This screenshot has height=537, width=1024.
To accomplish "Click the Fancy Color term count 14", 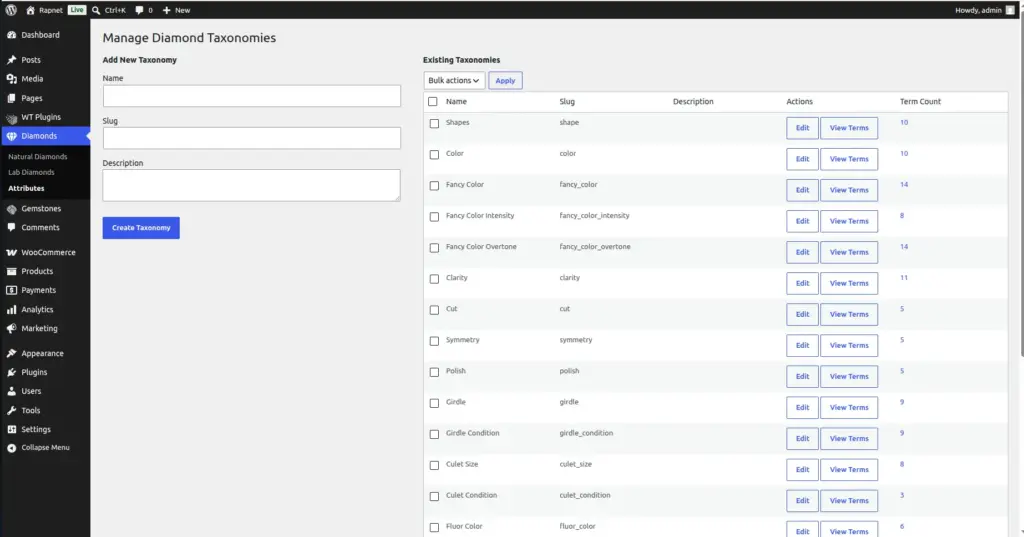I will click(904, 185).
